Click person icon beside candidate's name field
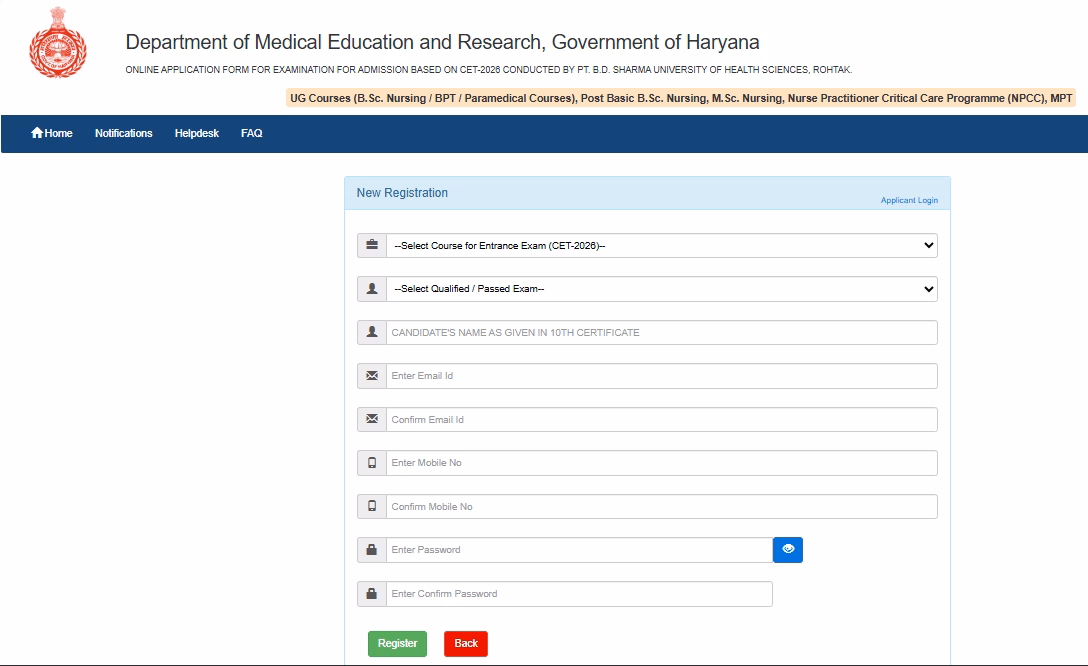The image size is (1088, 666). pos(372,332)
